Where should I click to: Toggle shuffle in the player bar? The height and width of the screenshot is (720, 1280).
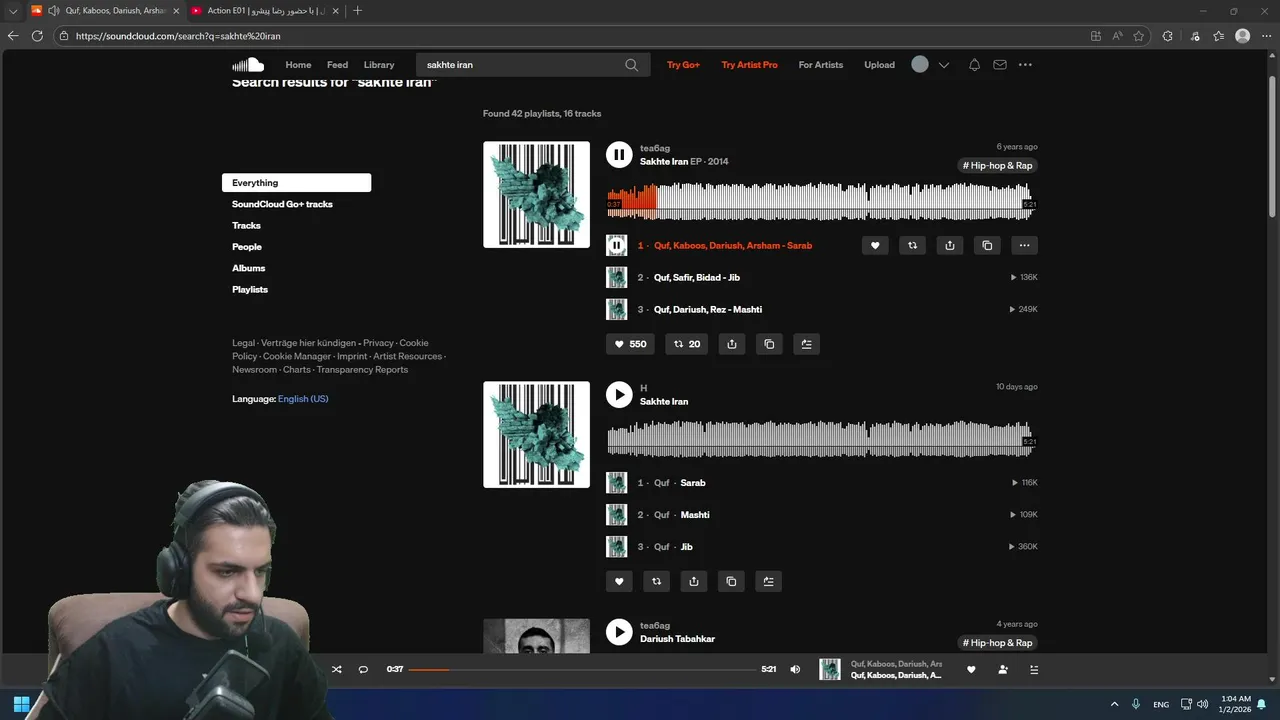[x=336, y=669]
